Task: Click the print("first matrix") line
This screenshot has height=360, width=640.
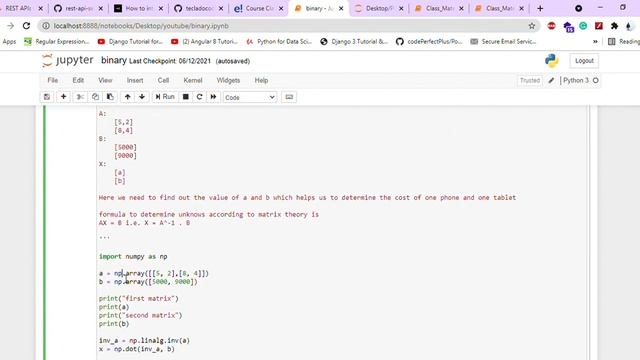Action: (138, 298)
